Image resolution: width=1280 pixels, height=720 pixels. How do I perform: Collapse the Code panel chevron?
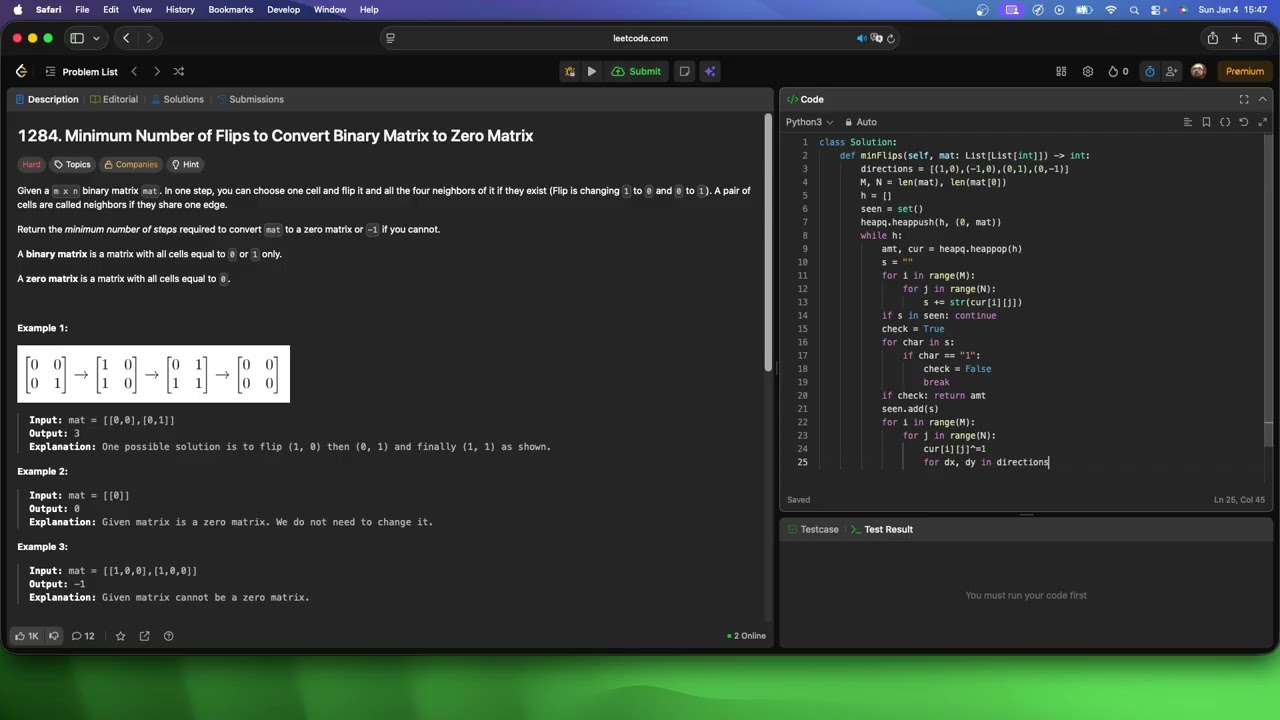pos(1262,99)
